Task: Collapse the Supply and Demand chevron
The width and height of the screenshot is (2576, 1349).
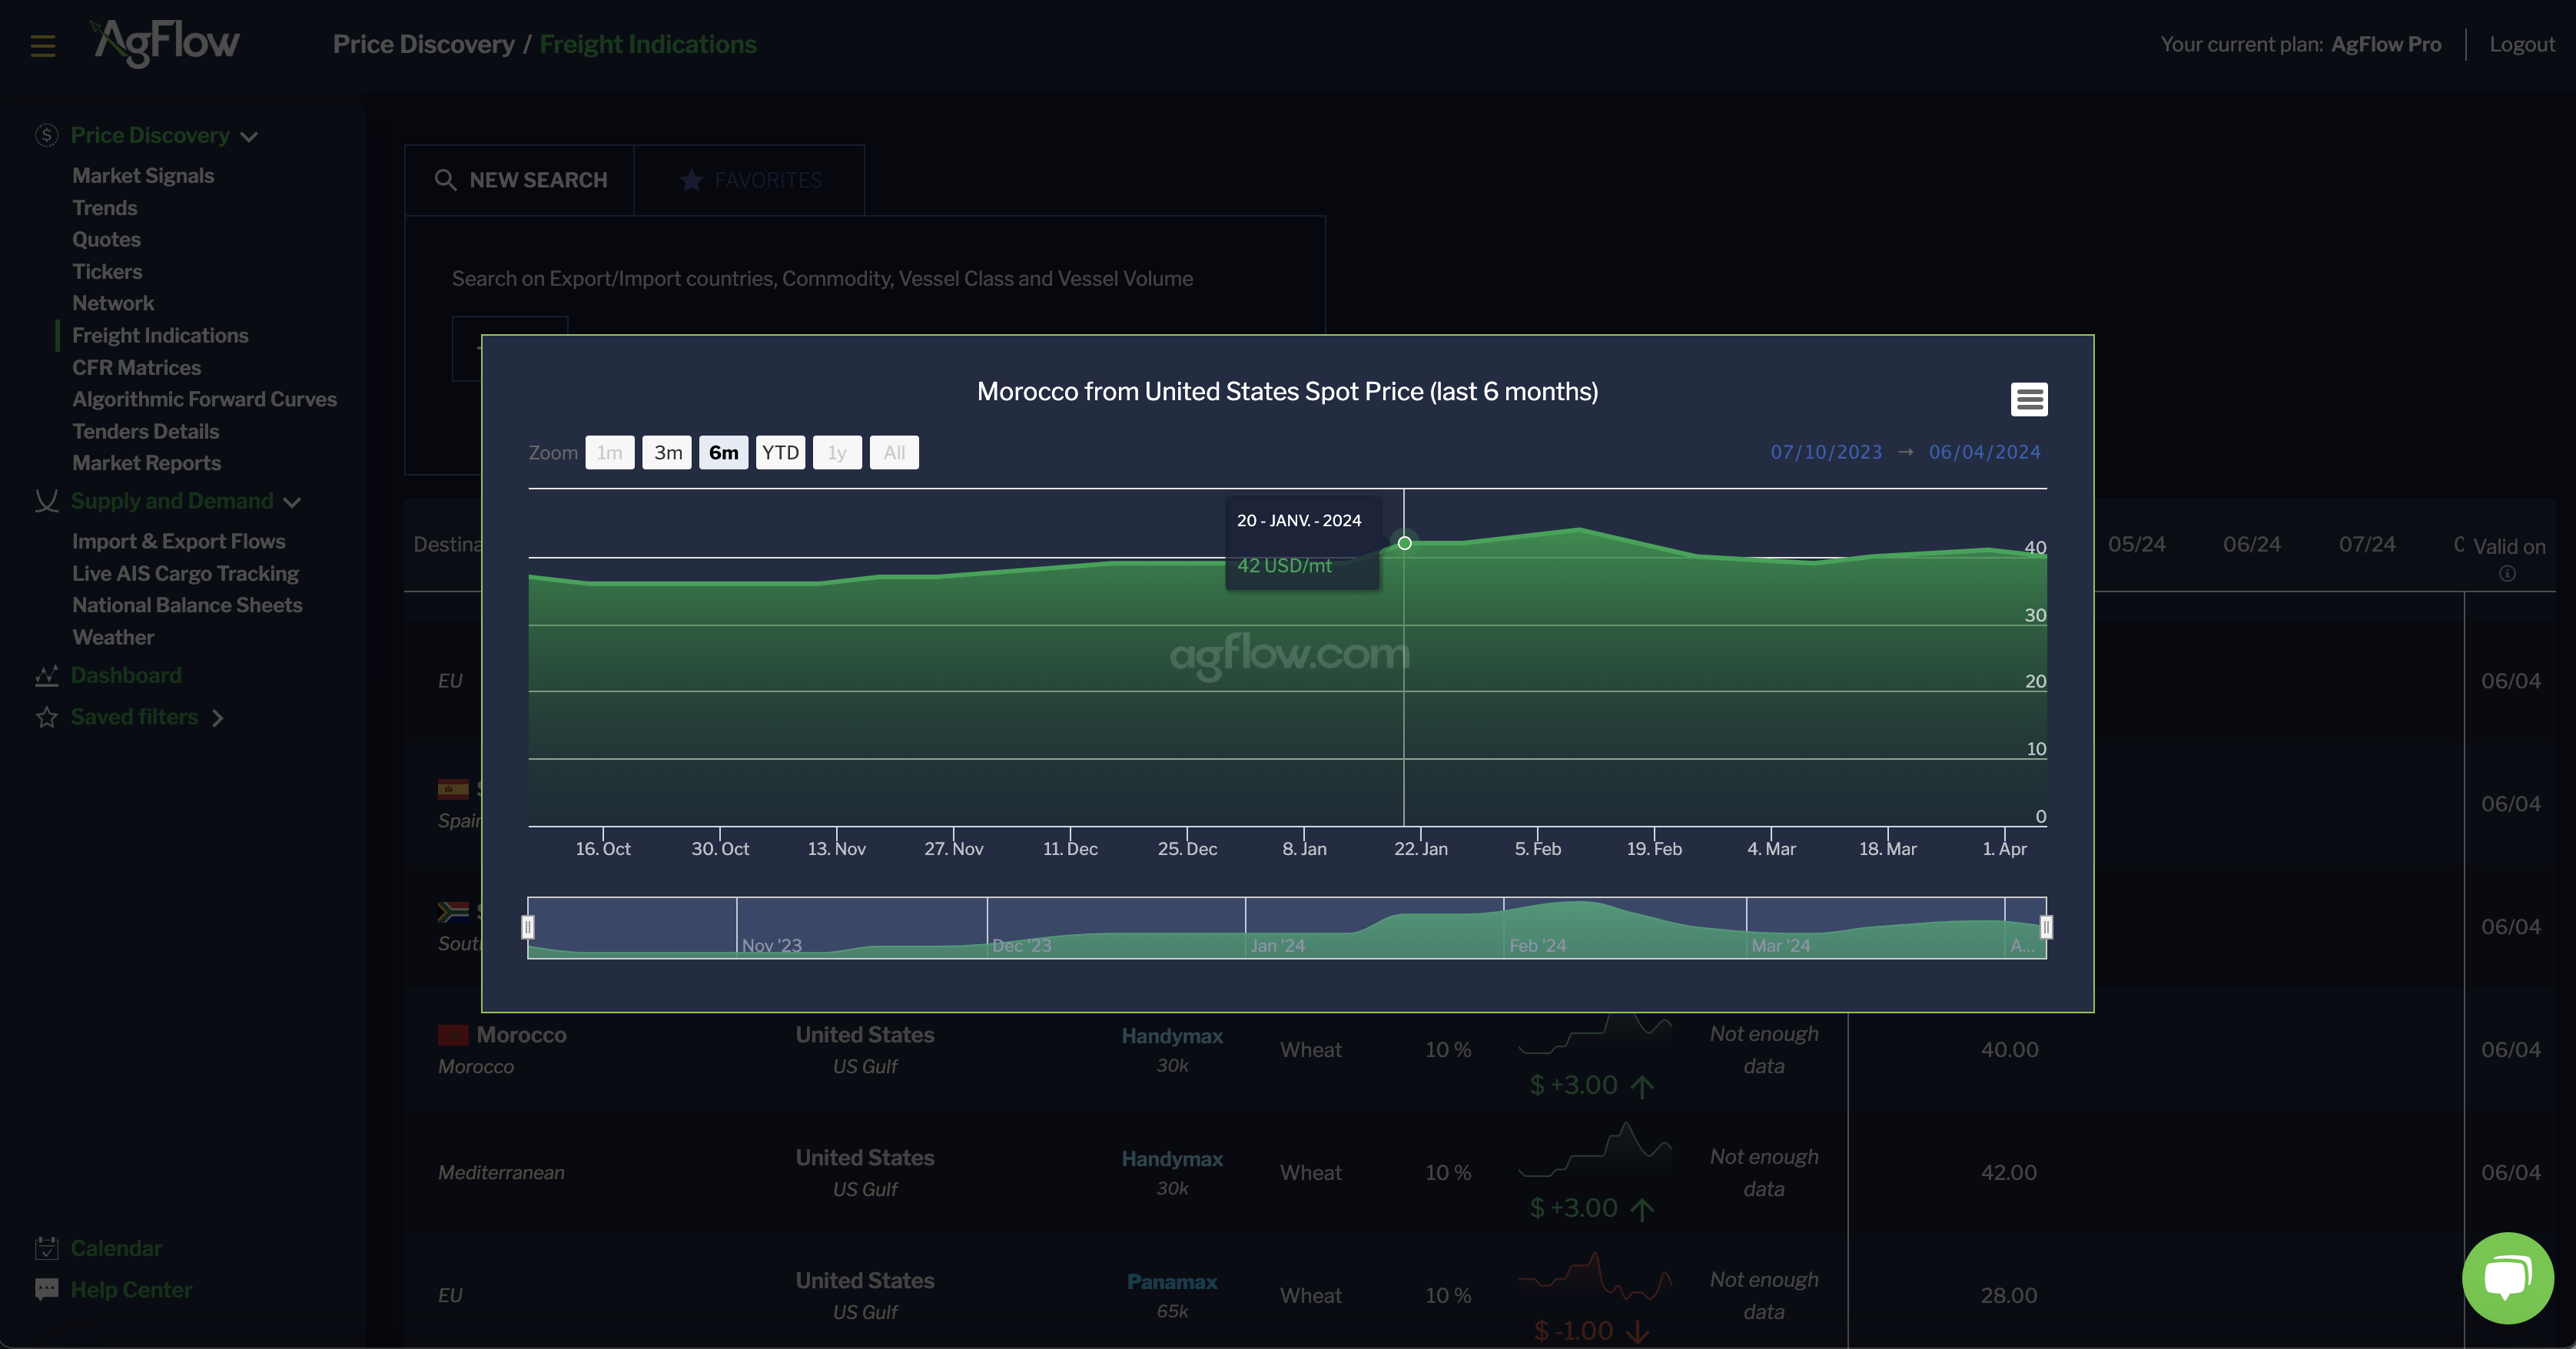Action: click(292, 502)
